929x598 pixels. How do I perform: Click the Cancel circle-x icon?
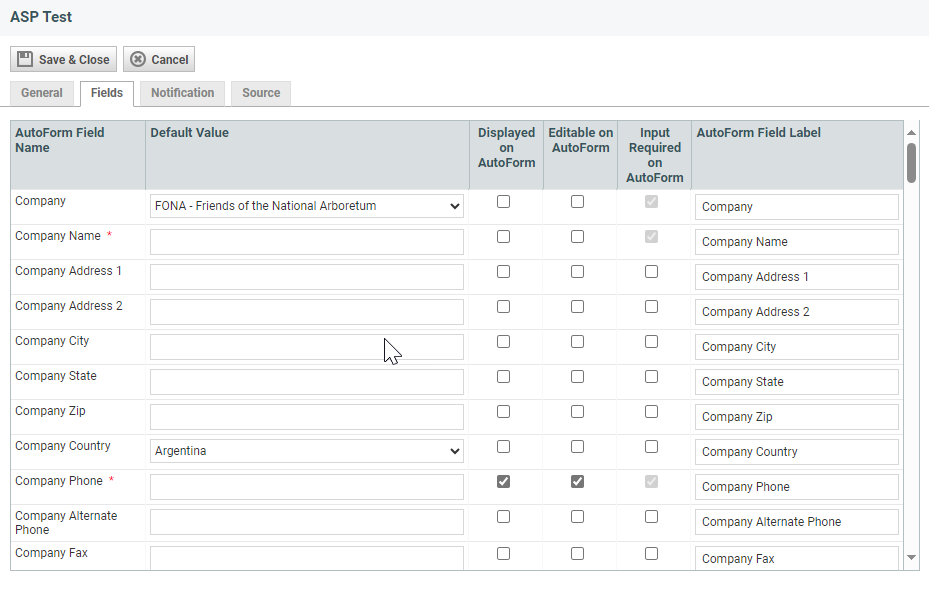coord(138,59)
